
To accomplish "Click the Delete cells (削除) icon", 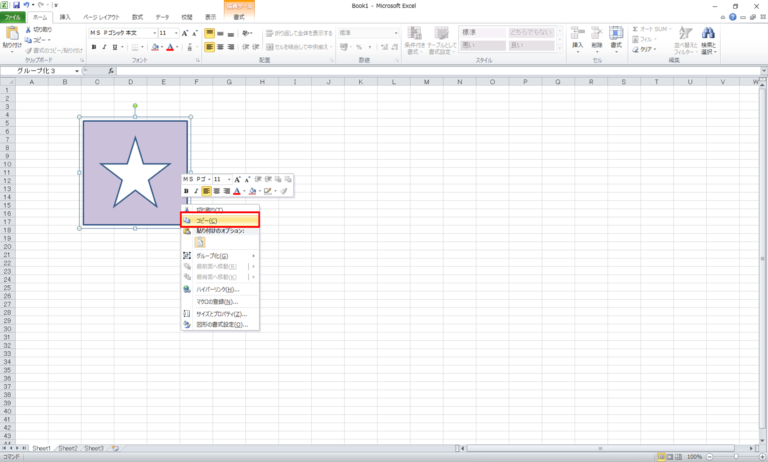I will pyautogui.click(x=597, y=33).
